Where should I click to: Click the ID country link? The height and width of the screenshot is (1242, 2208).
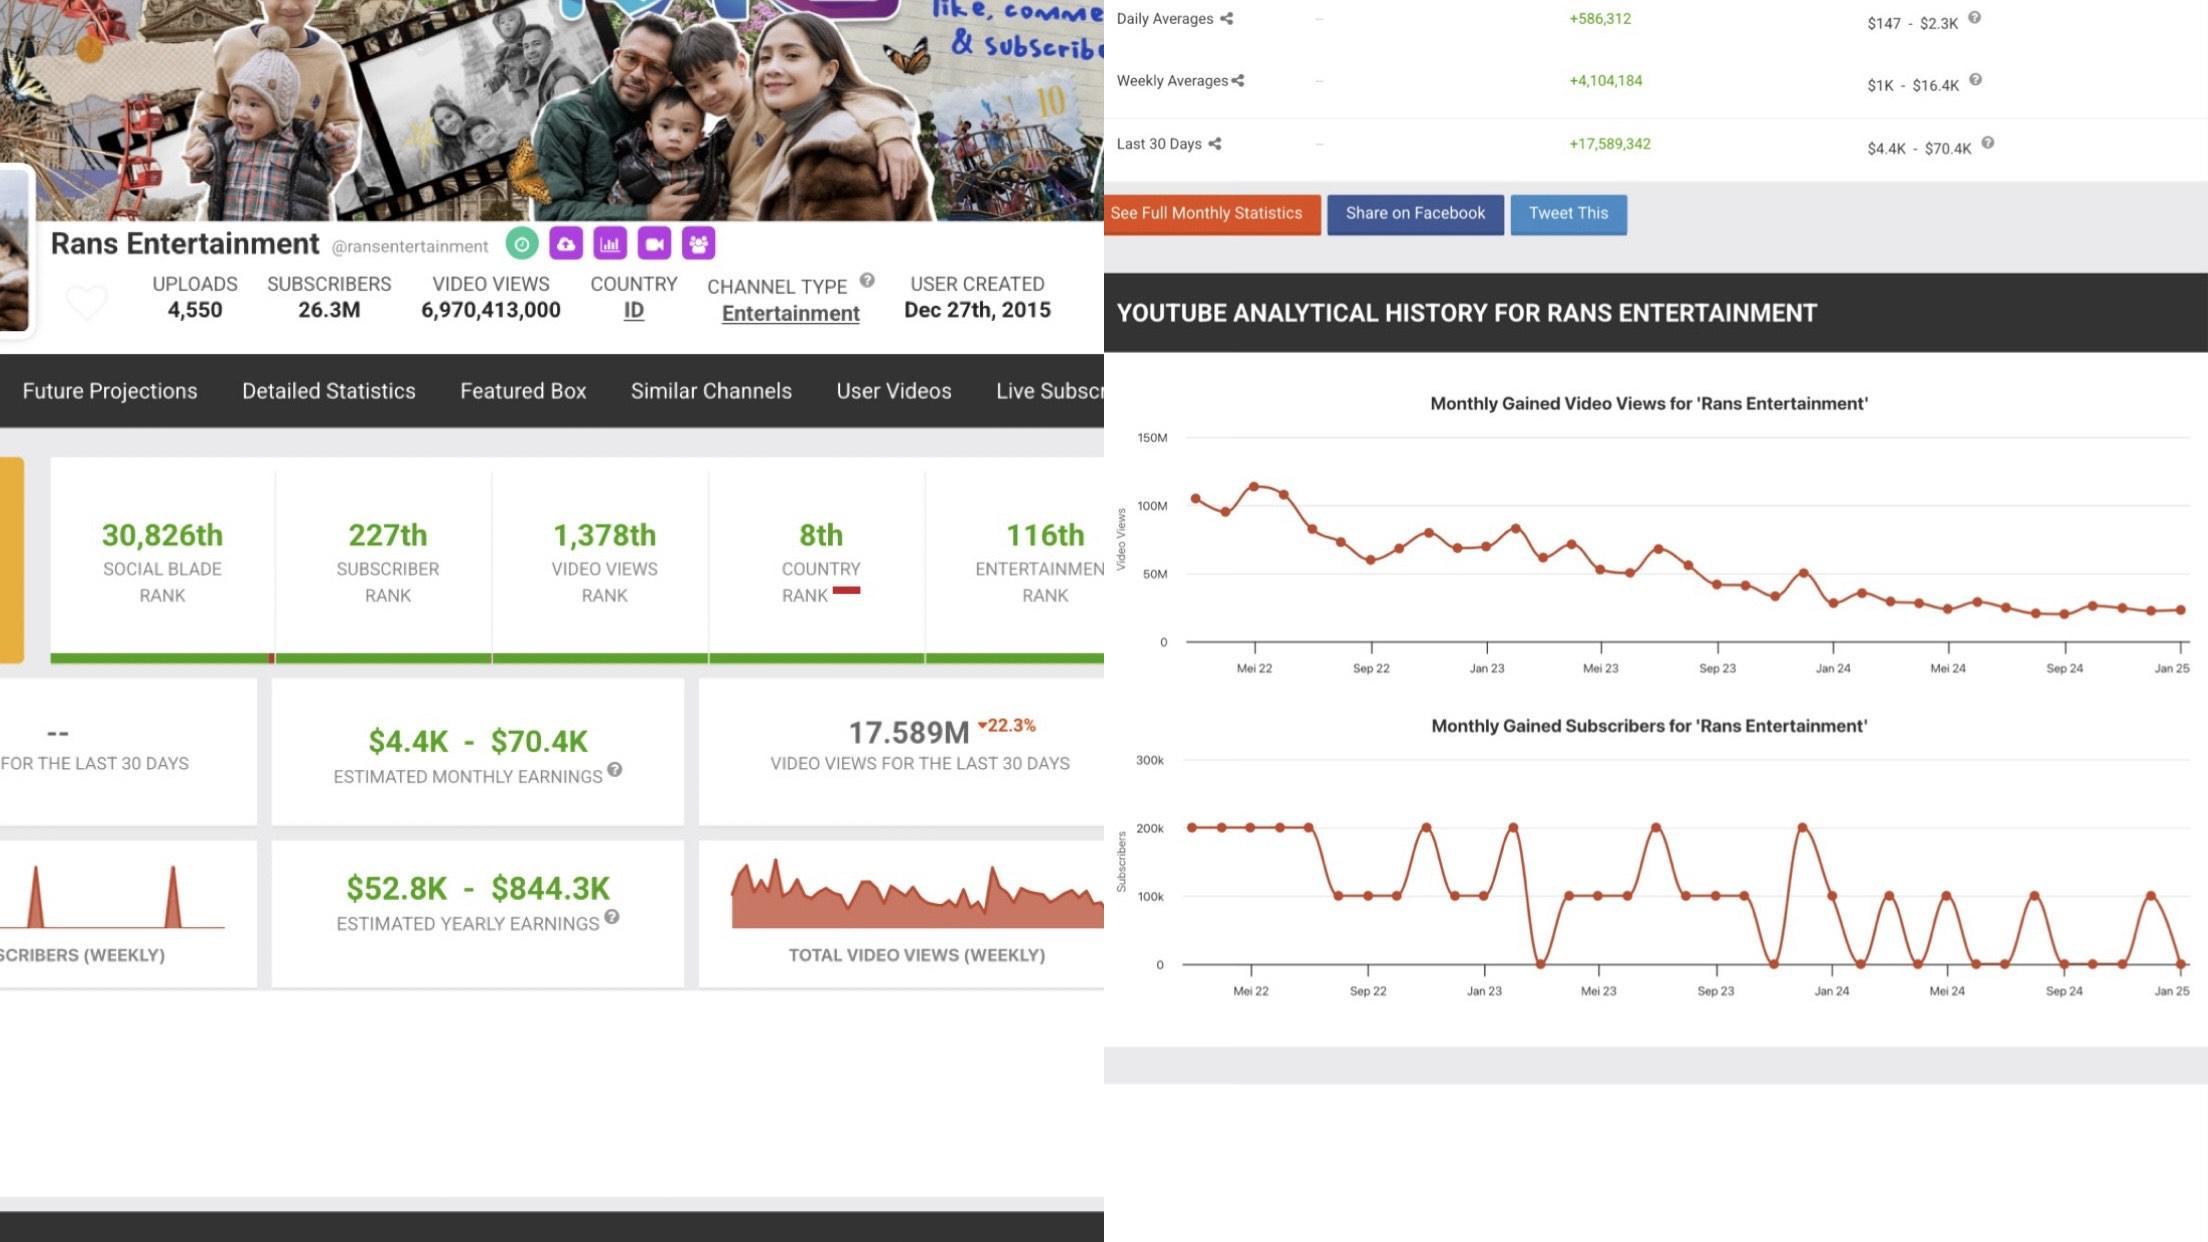pos(633,311)
